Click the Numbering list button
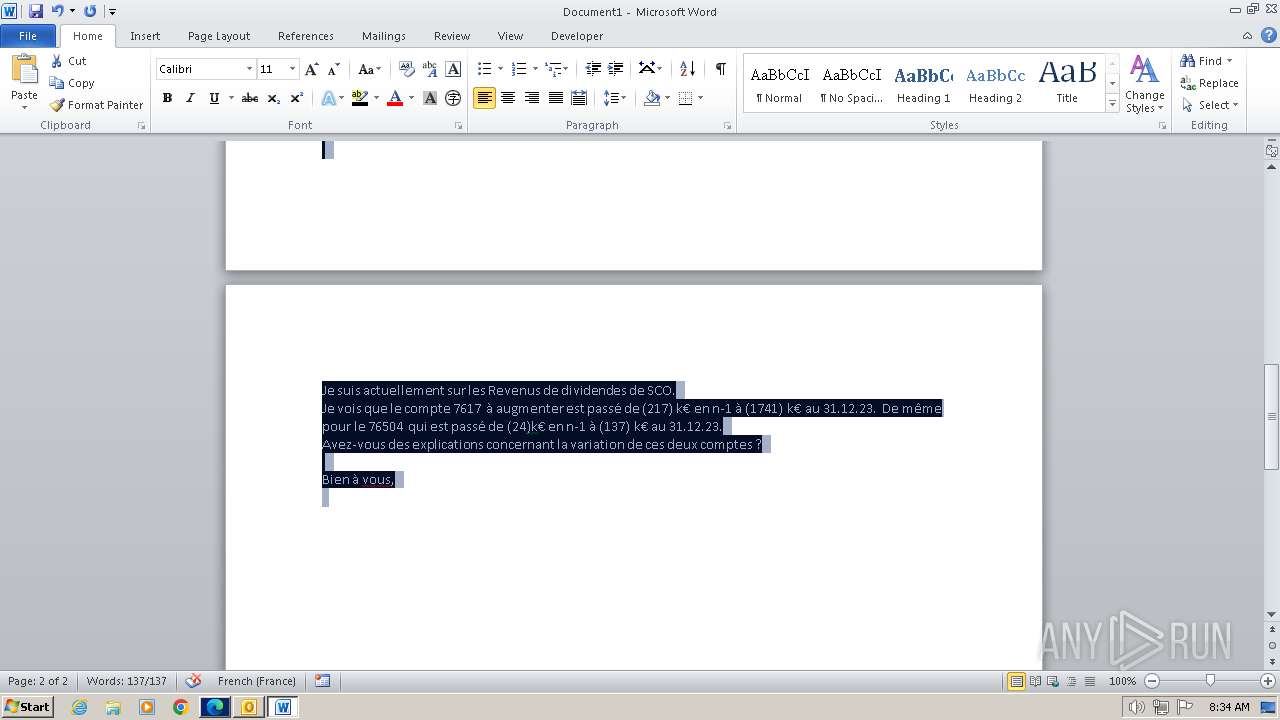 point(518,69)
